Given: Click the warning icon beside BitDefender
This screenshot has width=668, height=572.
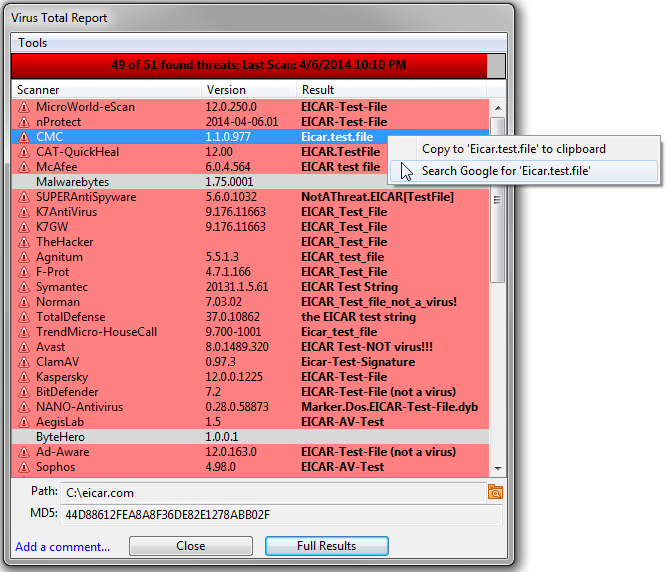Looking at the screenshot, I should coord(24,392).
